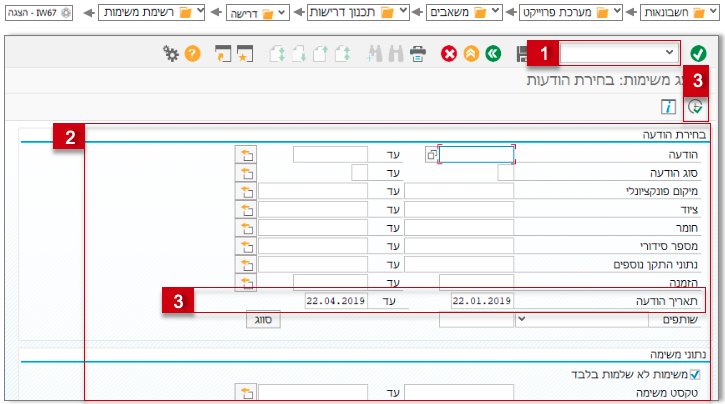
Task: Expand the דרישה breadcrumb chevron
Action: click(282, 12)
